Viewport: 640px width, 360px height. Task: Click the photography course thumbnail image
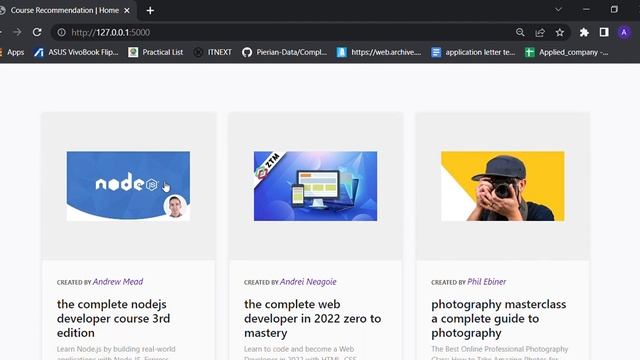coord(503,186)
